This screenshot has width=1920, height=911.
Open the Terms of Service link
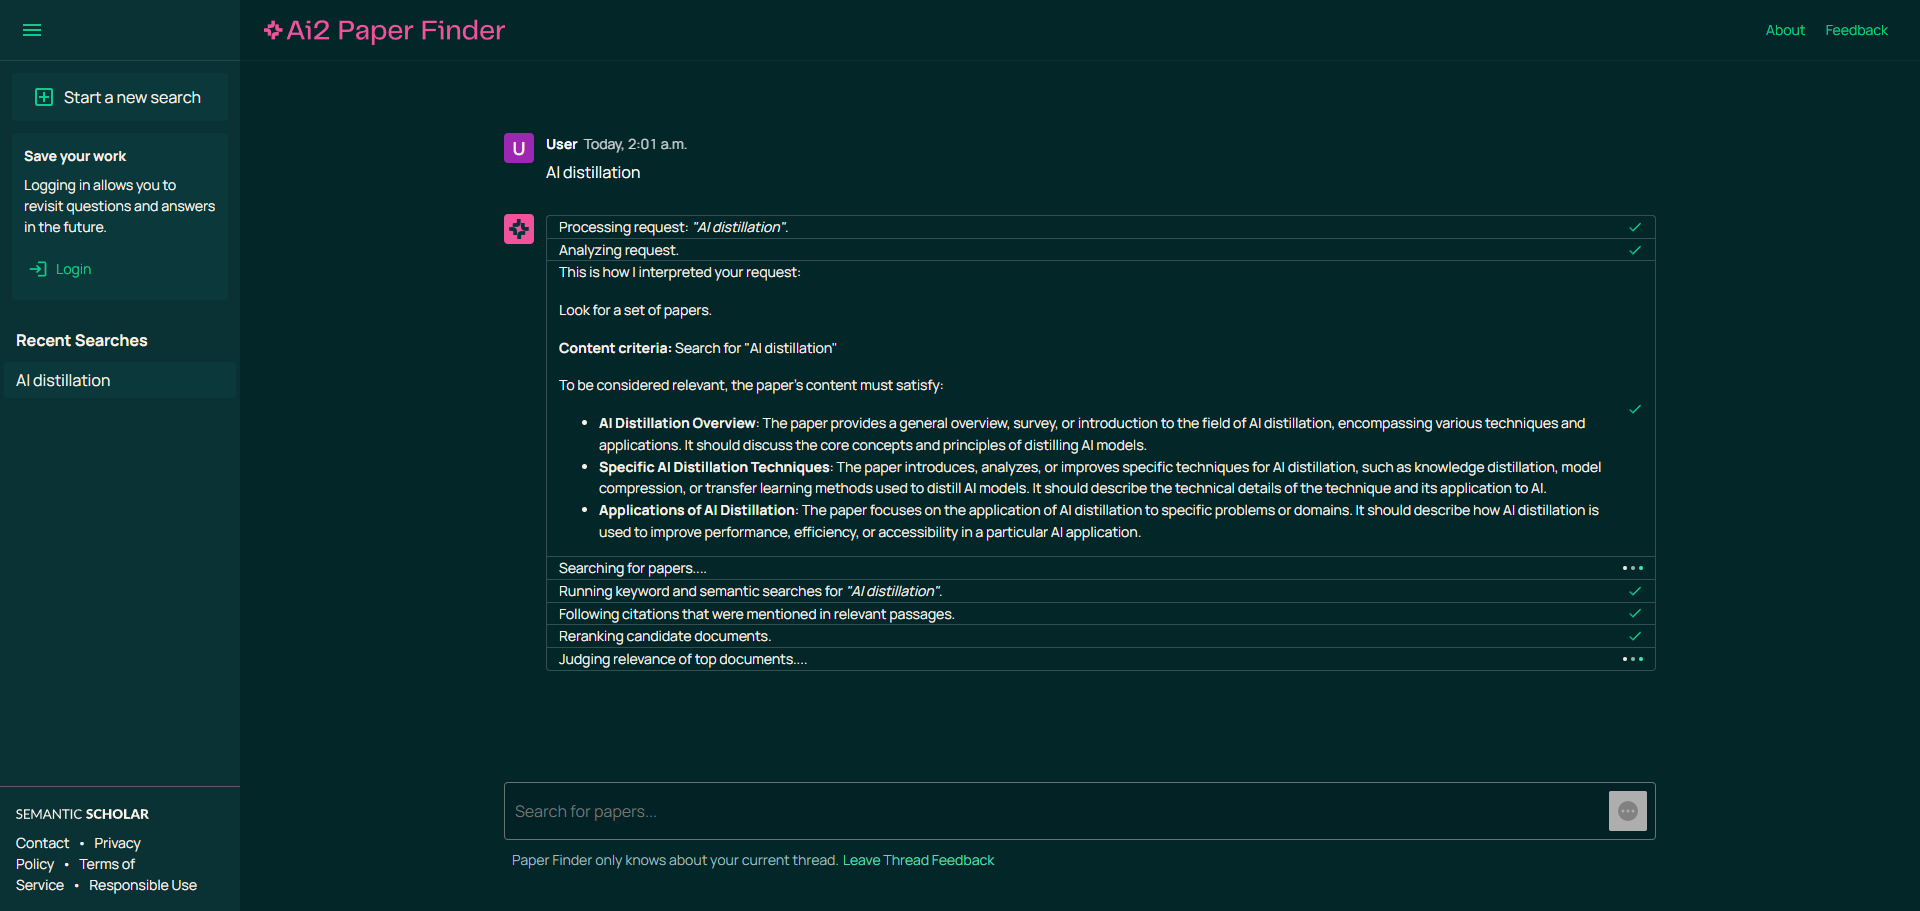[106, 864]
